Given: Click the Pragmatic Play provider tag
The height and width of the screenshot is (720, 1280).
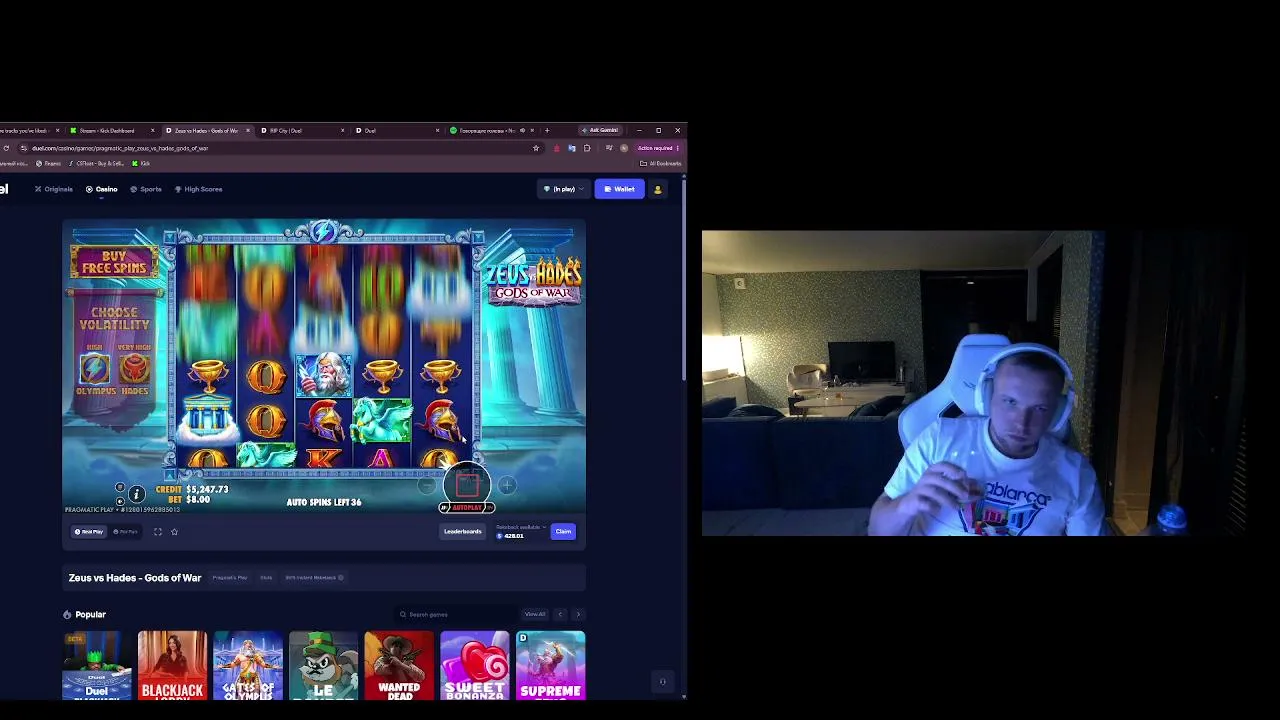Looking at the screenshot, I should click(x=230, y=578).
